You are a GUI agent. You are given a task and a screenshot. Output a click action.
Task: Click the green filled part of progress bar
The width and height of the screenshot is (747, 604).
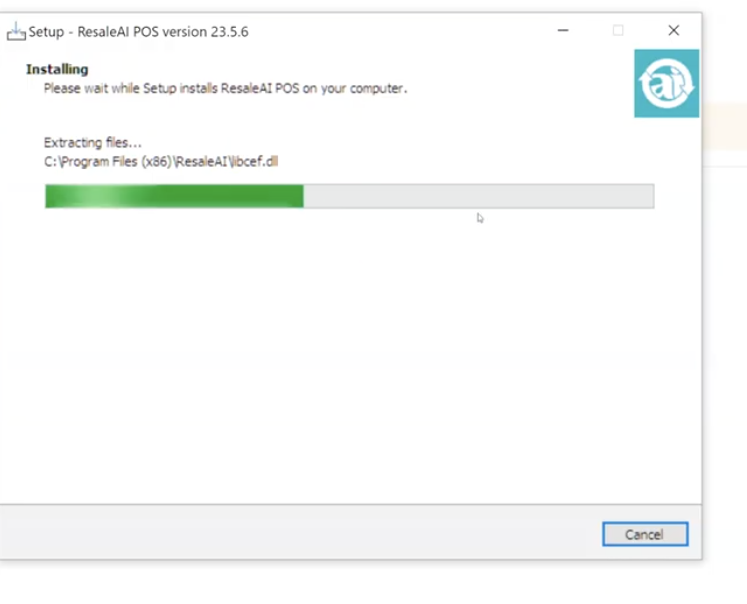[174, 196]
